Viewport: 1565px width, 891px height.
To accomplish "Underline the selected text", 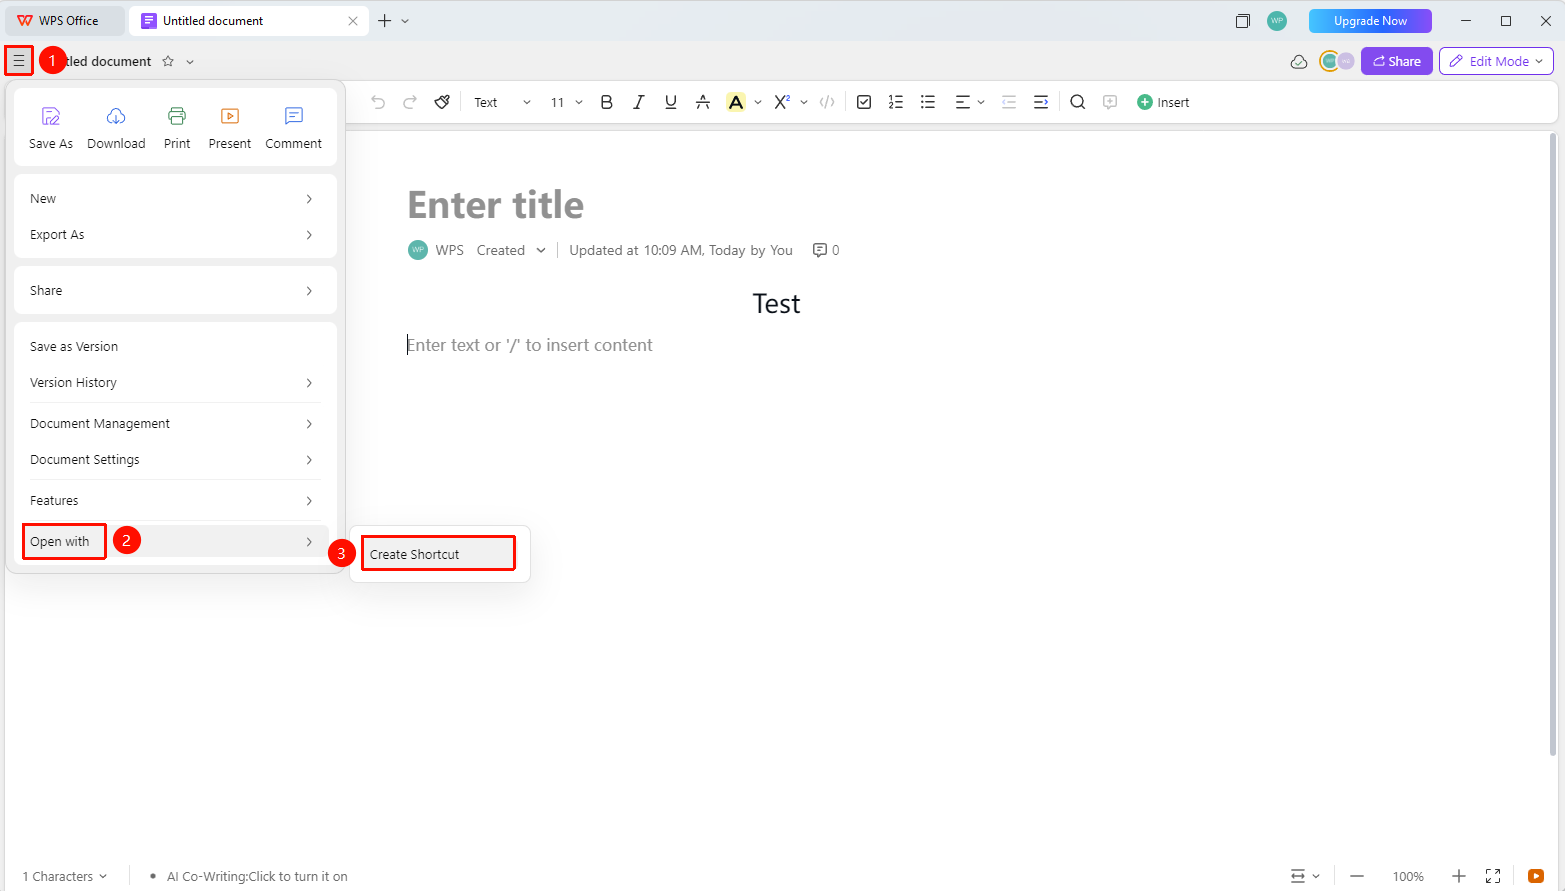I will 670,102.
